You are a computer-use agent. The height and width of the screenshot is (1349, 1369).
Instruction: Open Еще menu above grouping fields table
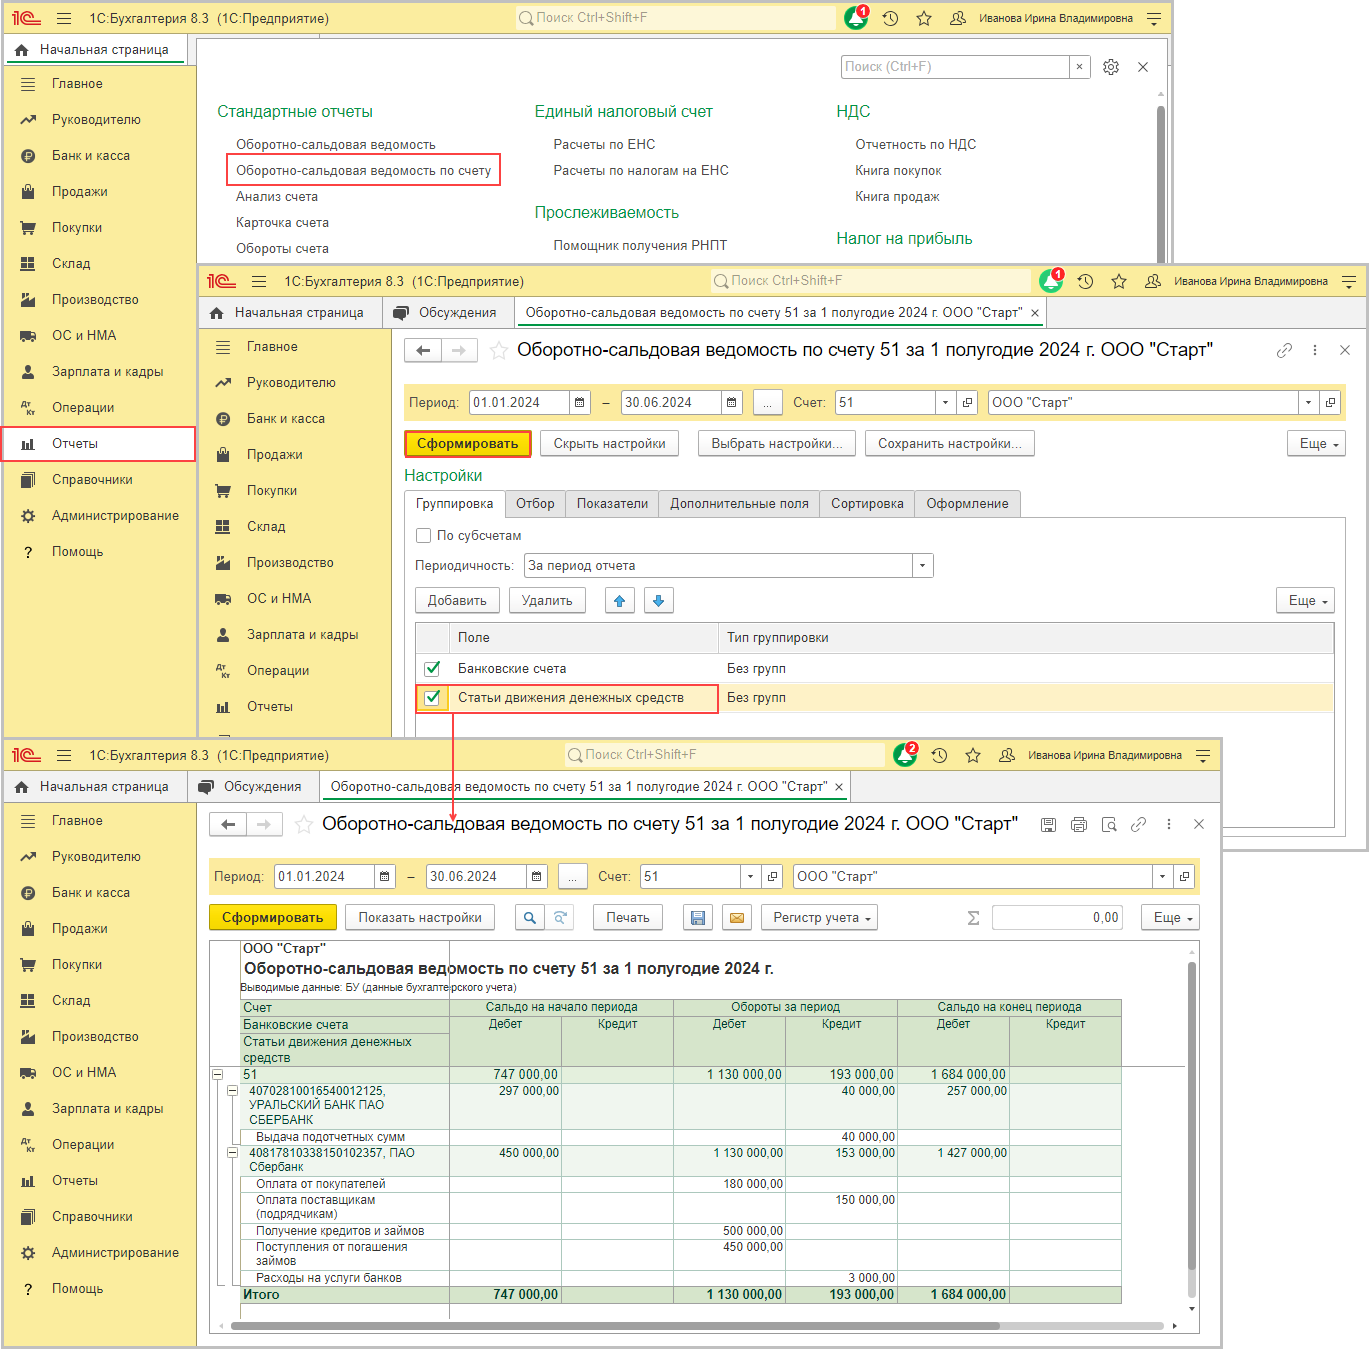tap(1305, 601)
